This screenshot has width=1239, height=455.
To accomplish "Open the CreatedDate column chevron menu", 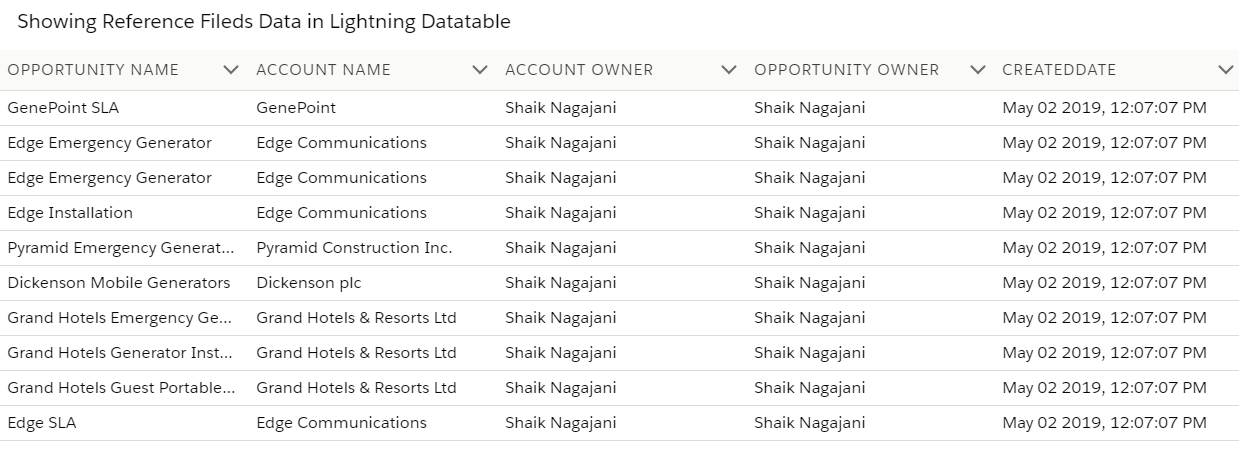I will 1226,70.
